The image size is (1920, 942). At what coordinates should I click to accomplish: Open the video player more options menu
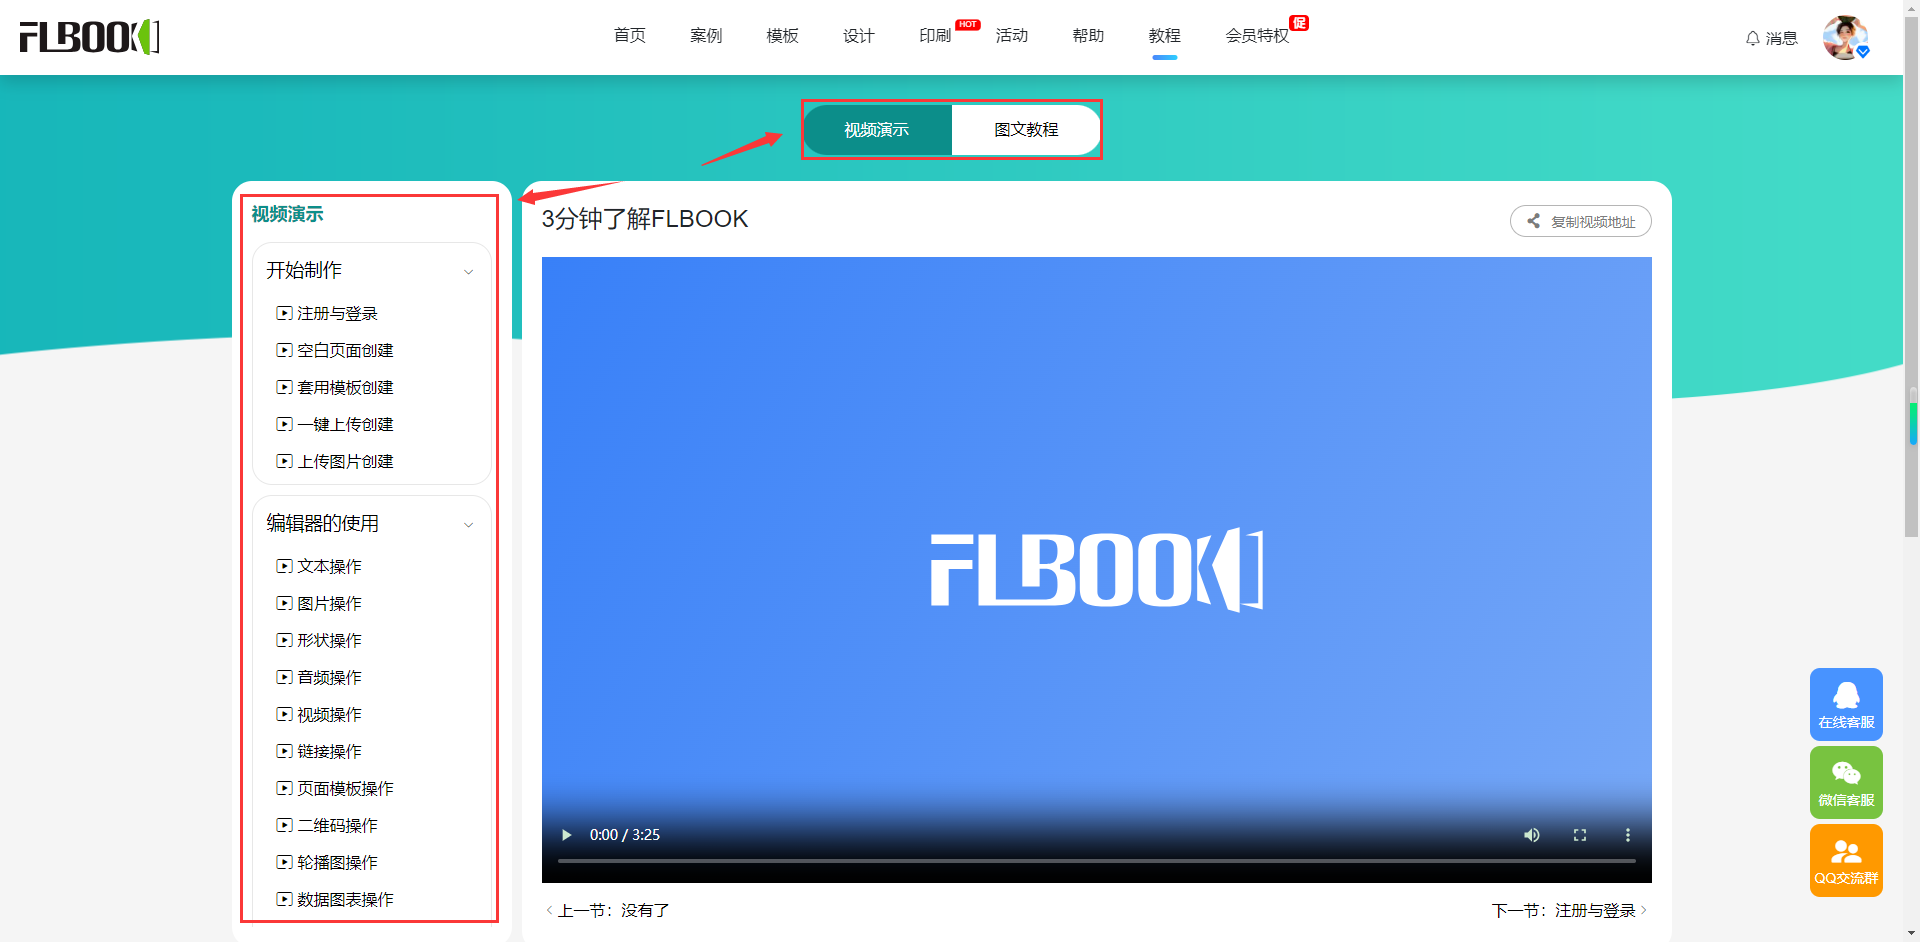[x=1627, y=835]
